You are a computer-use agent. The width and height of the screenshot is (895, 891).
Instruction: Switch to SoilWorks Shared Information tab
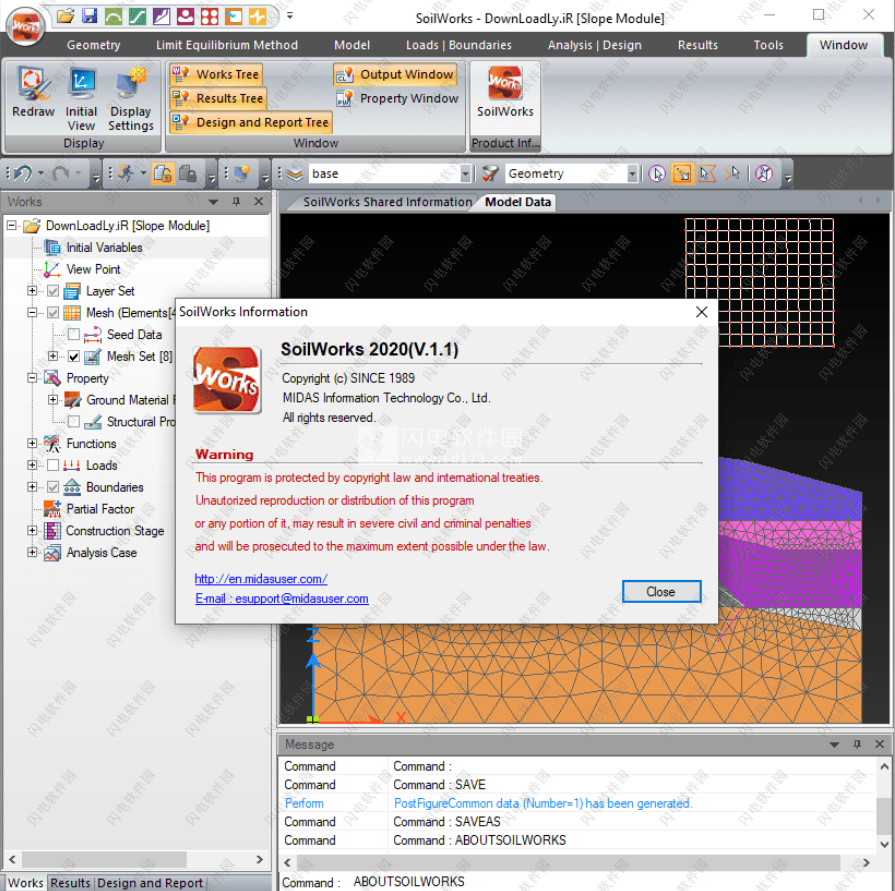tap(388, 202)
